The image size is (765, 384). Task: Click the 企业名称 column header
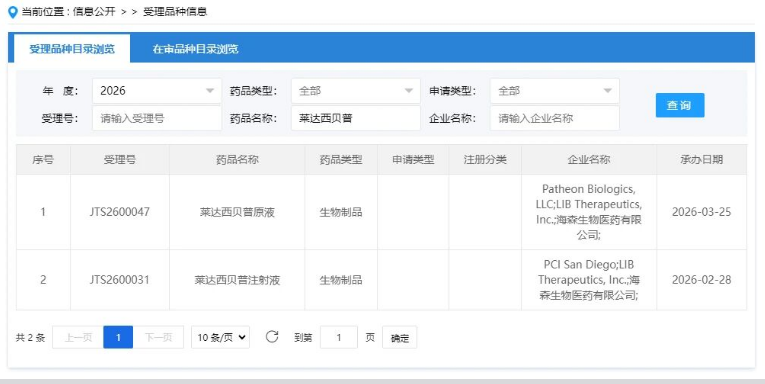[589, 160]
